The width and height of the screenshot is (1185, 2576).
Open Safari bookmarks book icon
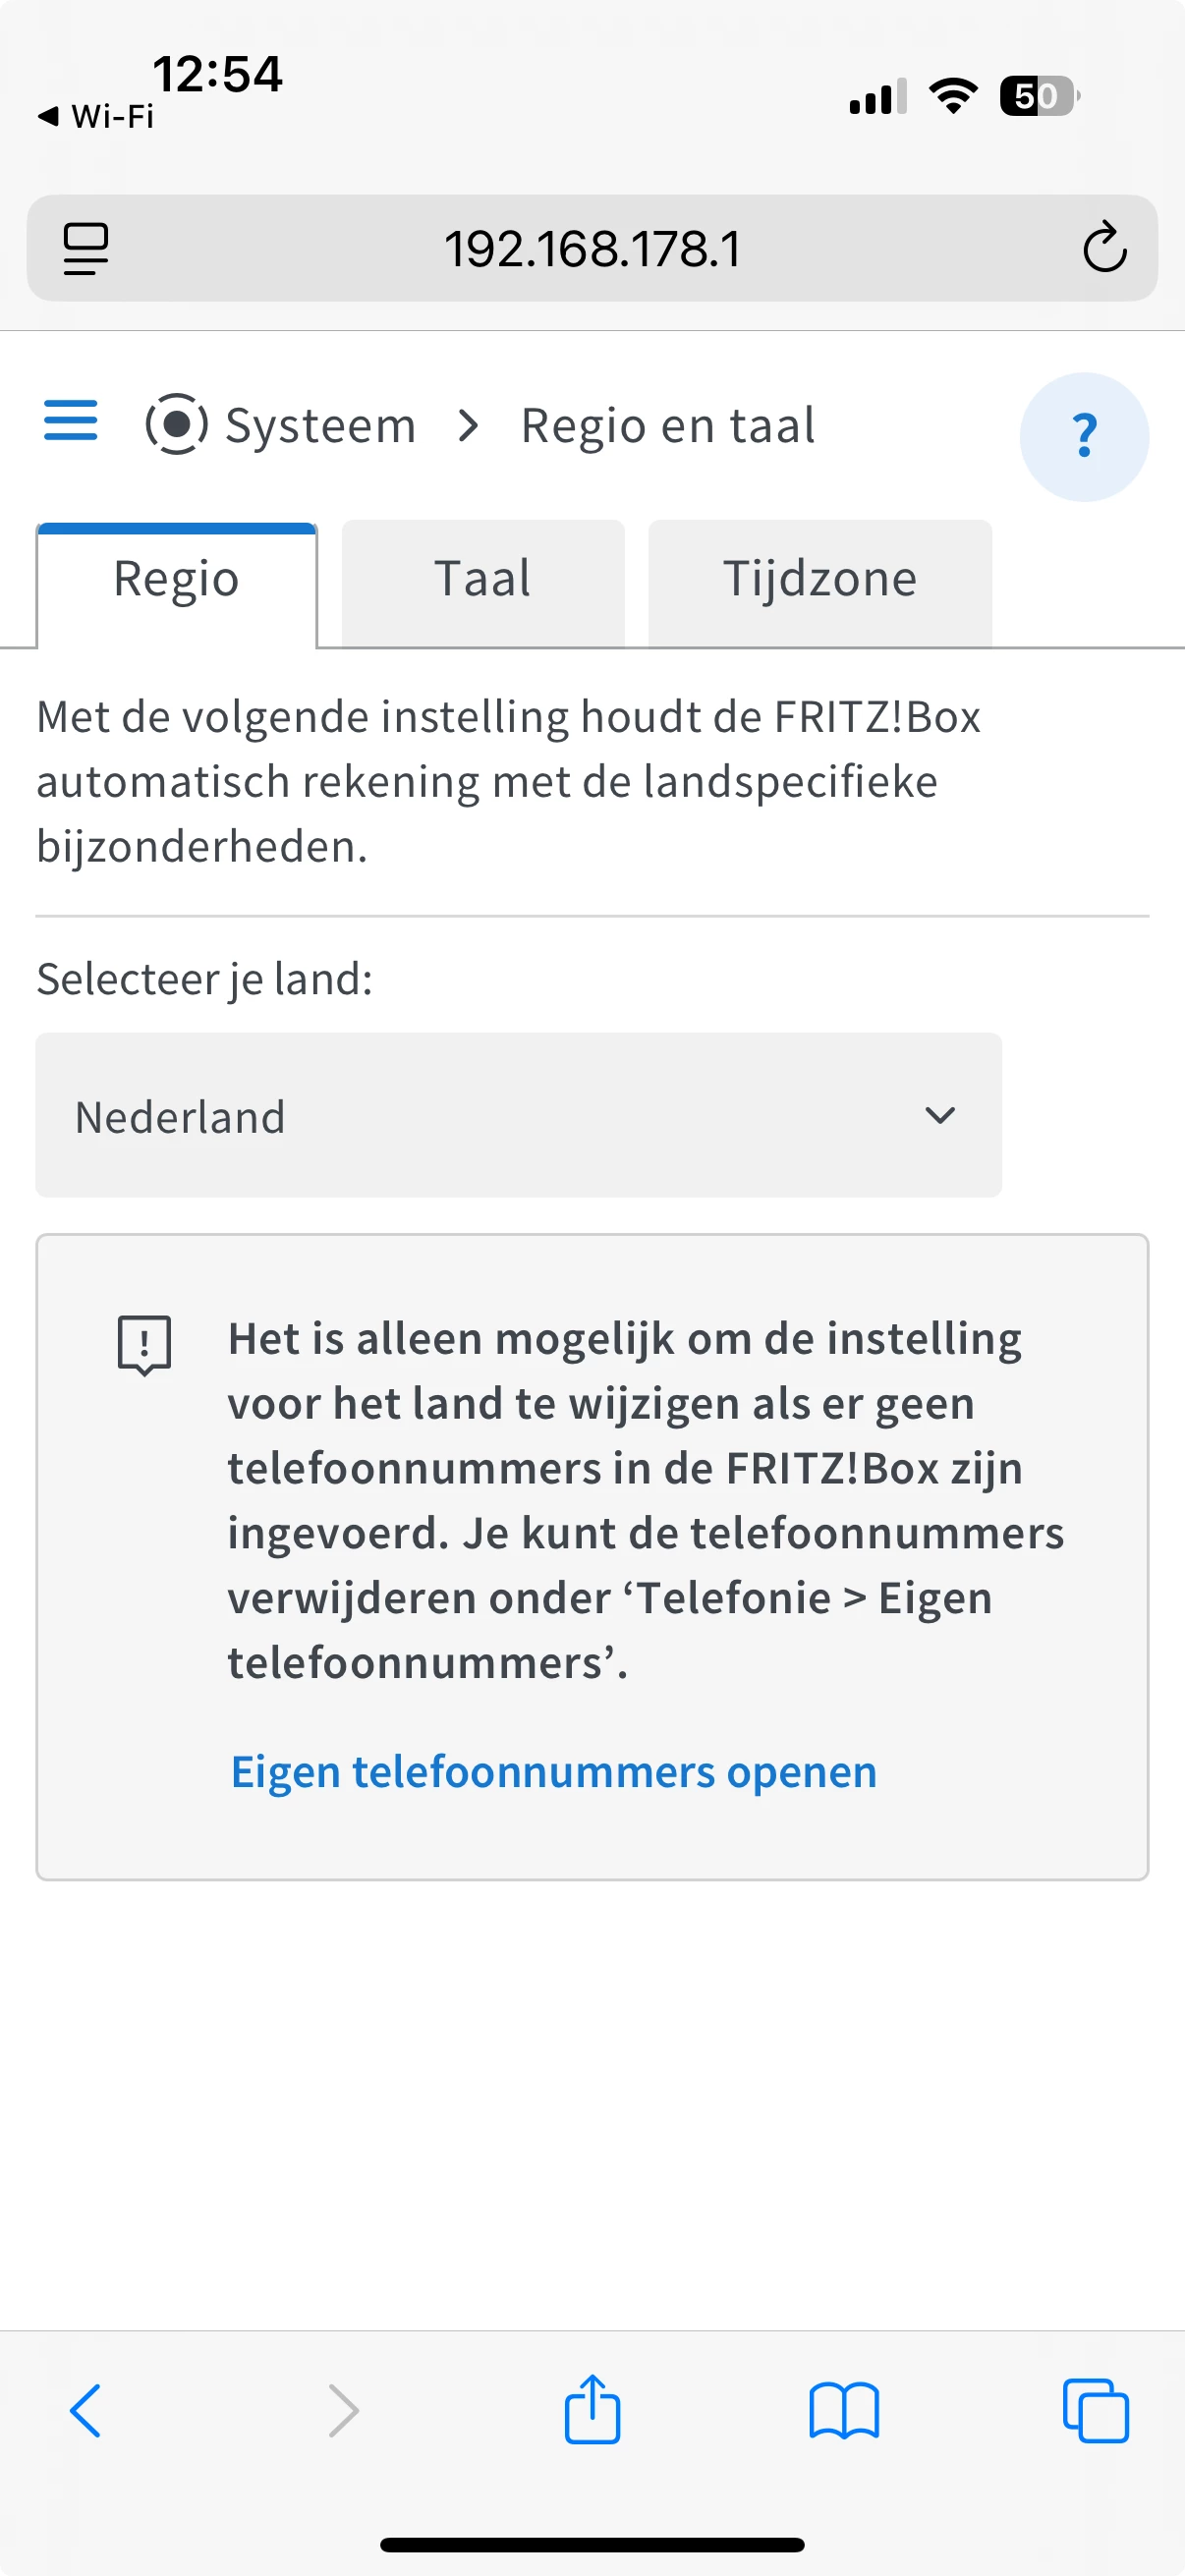tap(844, 2410)
